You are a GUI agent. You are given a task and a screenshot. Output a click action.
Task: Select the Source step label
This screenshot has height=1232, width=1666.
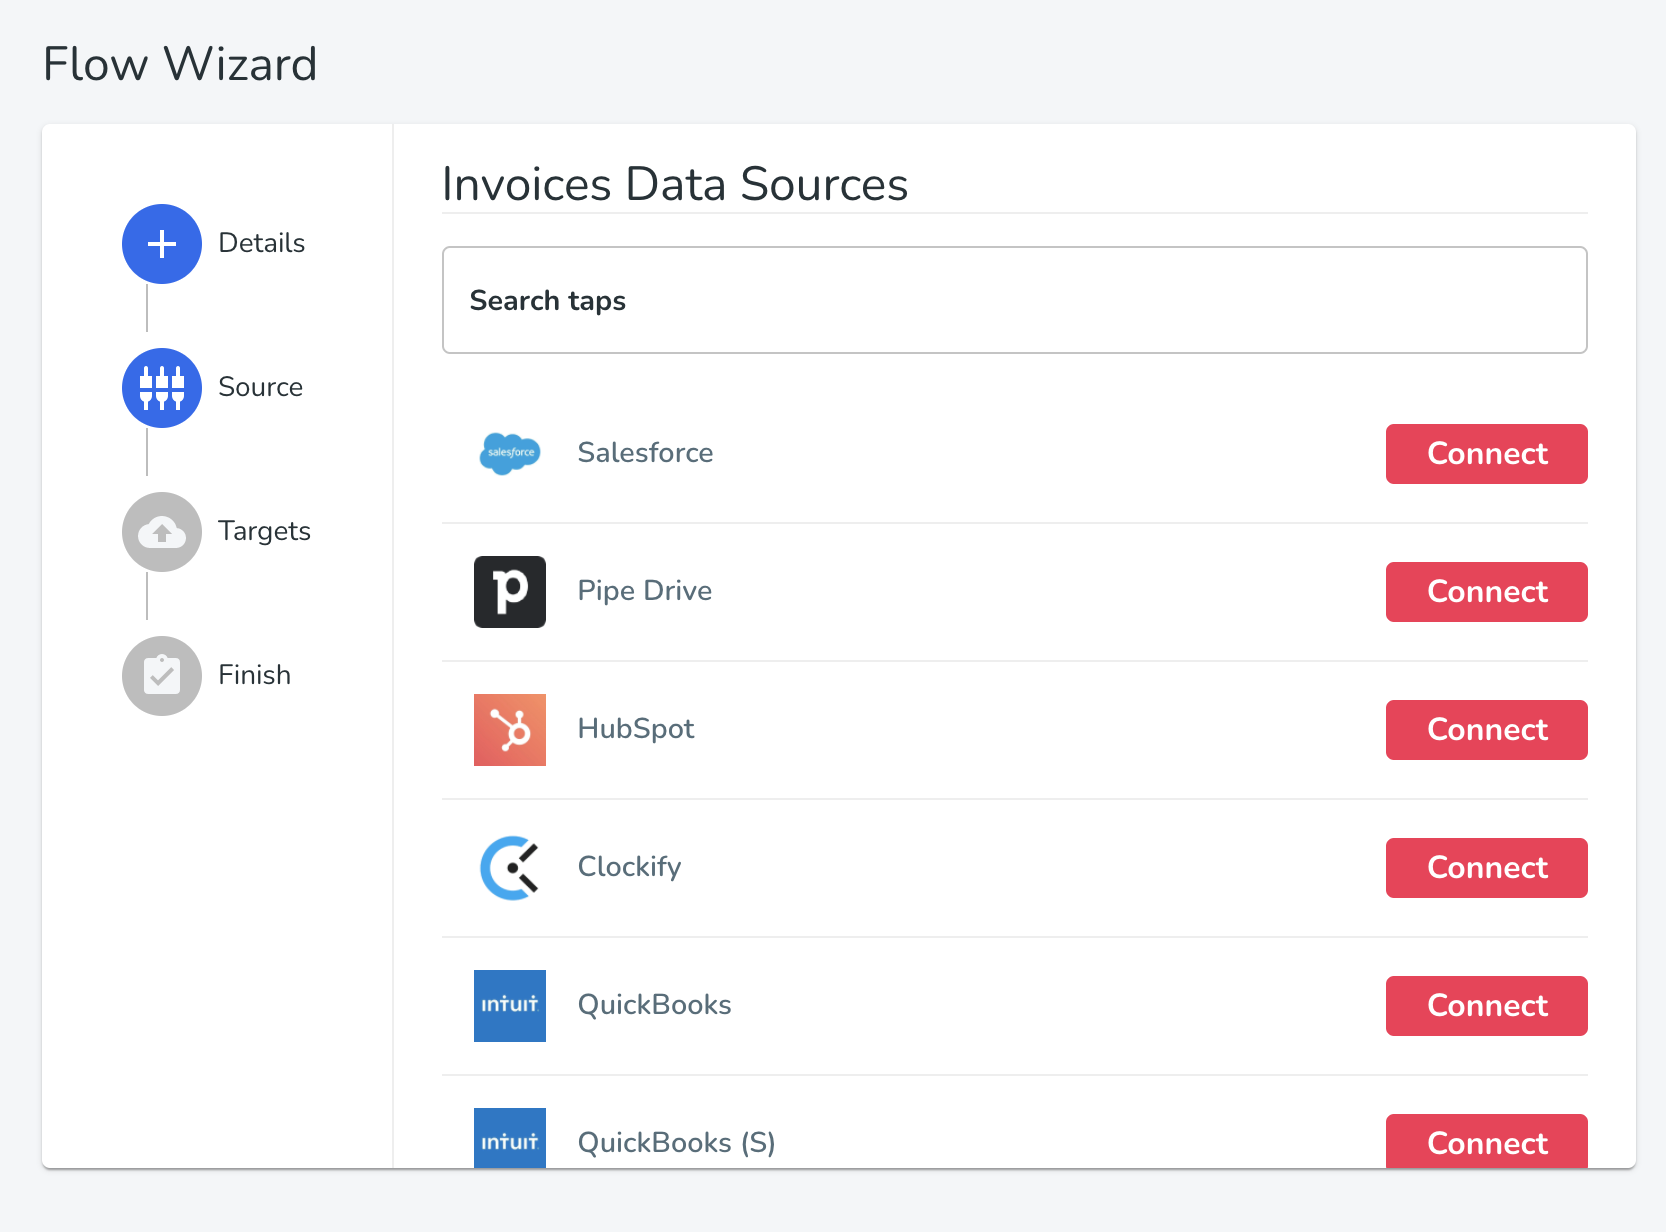(261, 387)
